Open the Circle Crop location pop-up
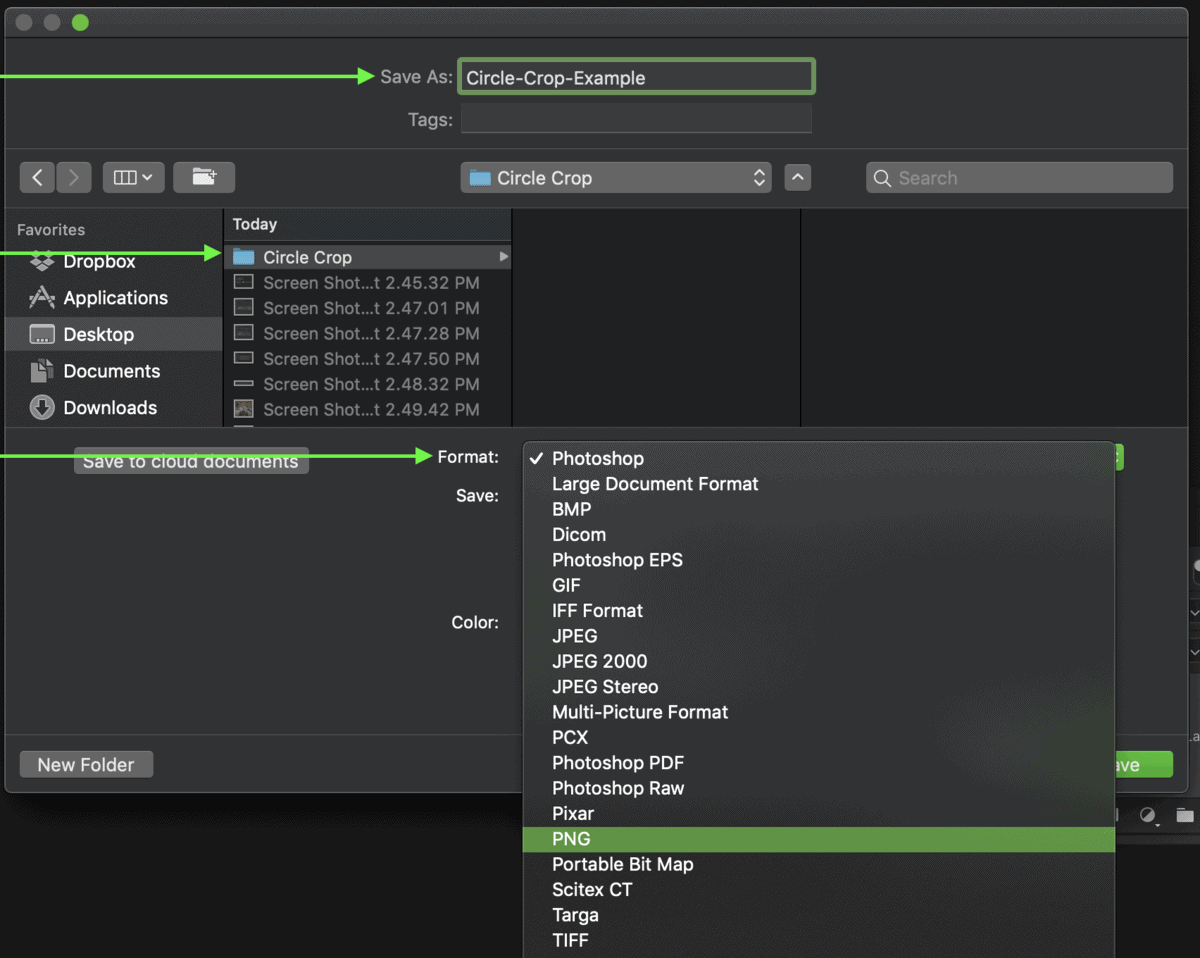1200x958 pixels. coord(616,178)
